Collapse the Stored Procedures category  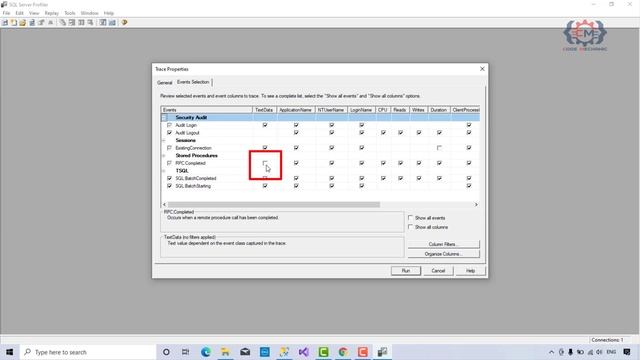click(164, 156)
